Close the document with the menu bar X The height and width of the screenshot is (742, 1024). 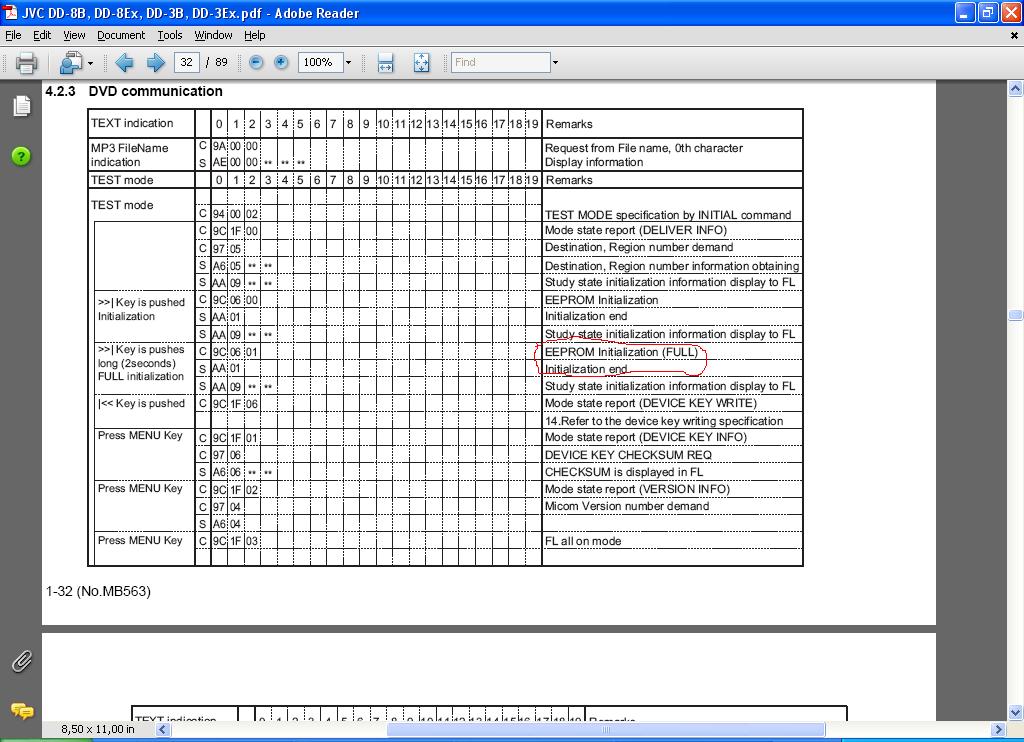(x=1014, y=35)
